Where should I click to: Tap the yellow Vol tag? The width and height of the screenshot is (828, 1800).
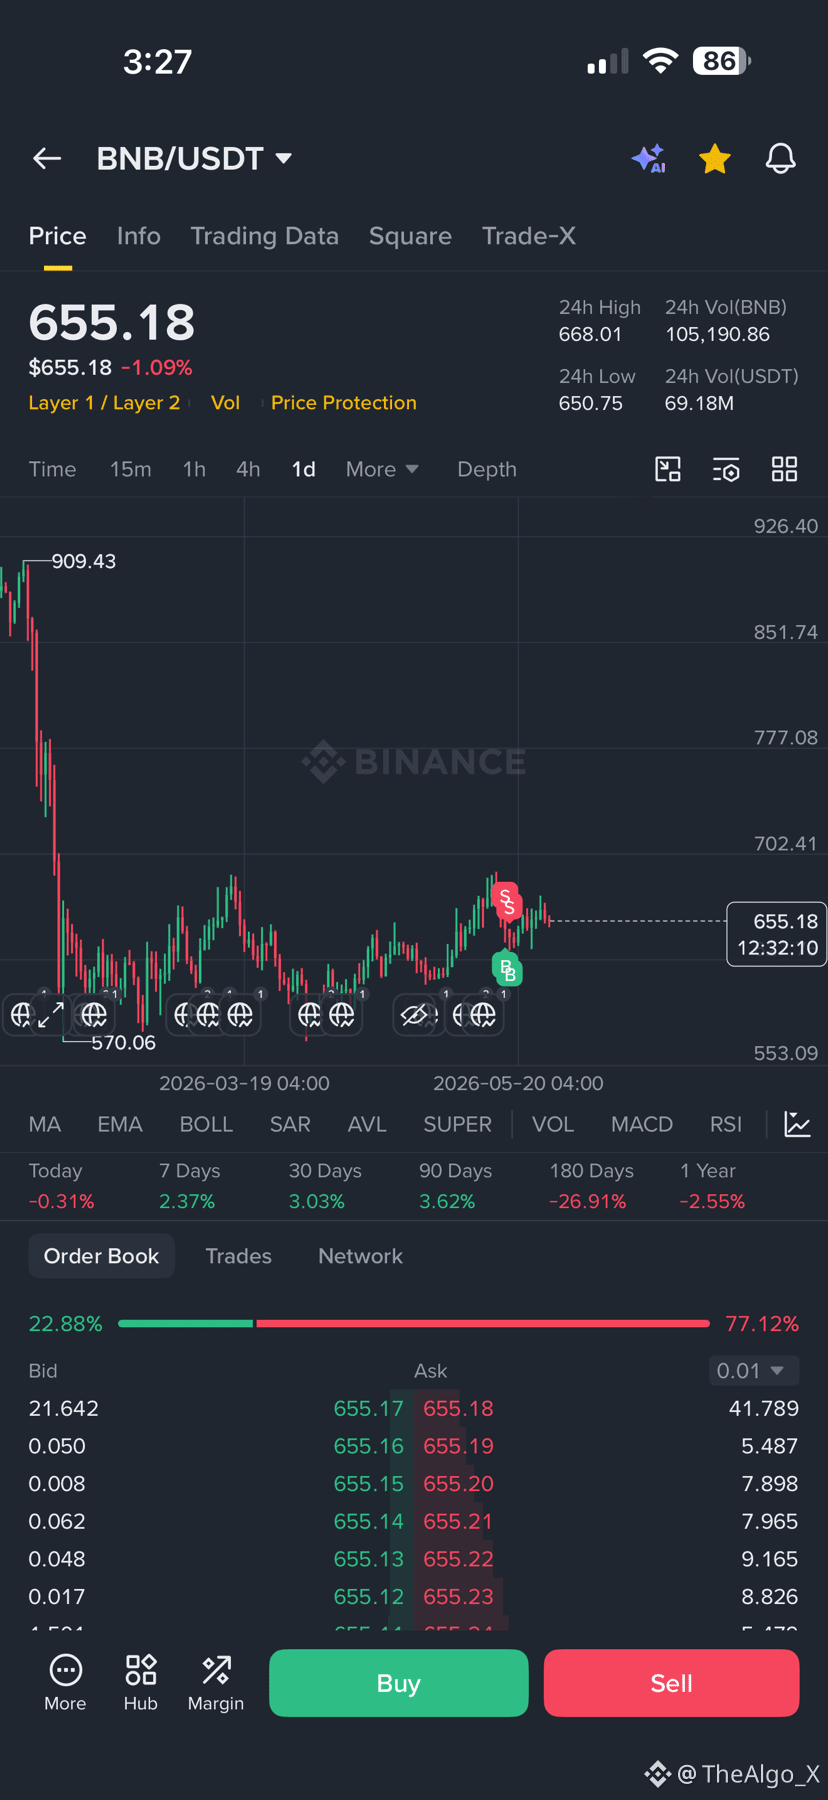point(225,403)
